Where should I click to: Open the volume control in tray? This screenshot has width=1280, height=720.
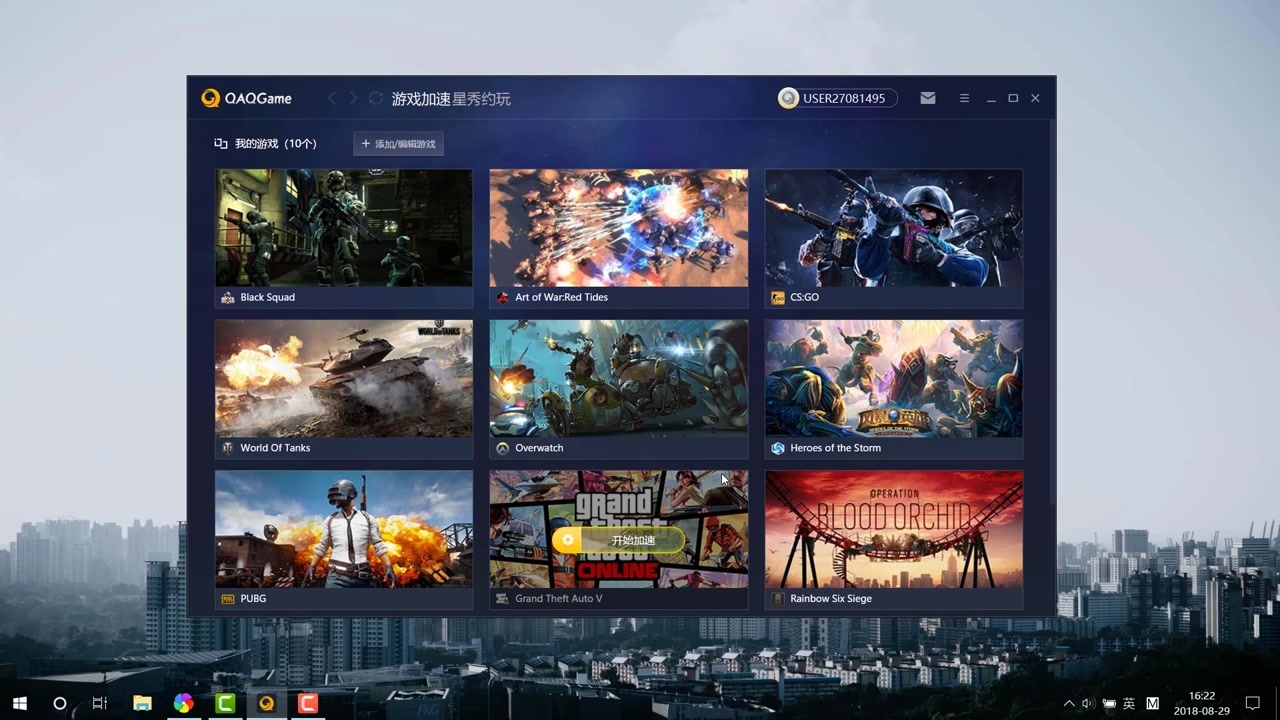[1088, 704]
